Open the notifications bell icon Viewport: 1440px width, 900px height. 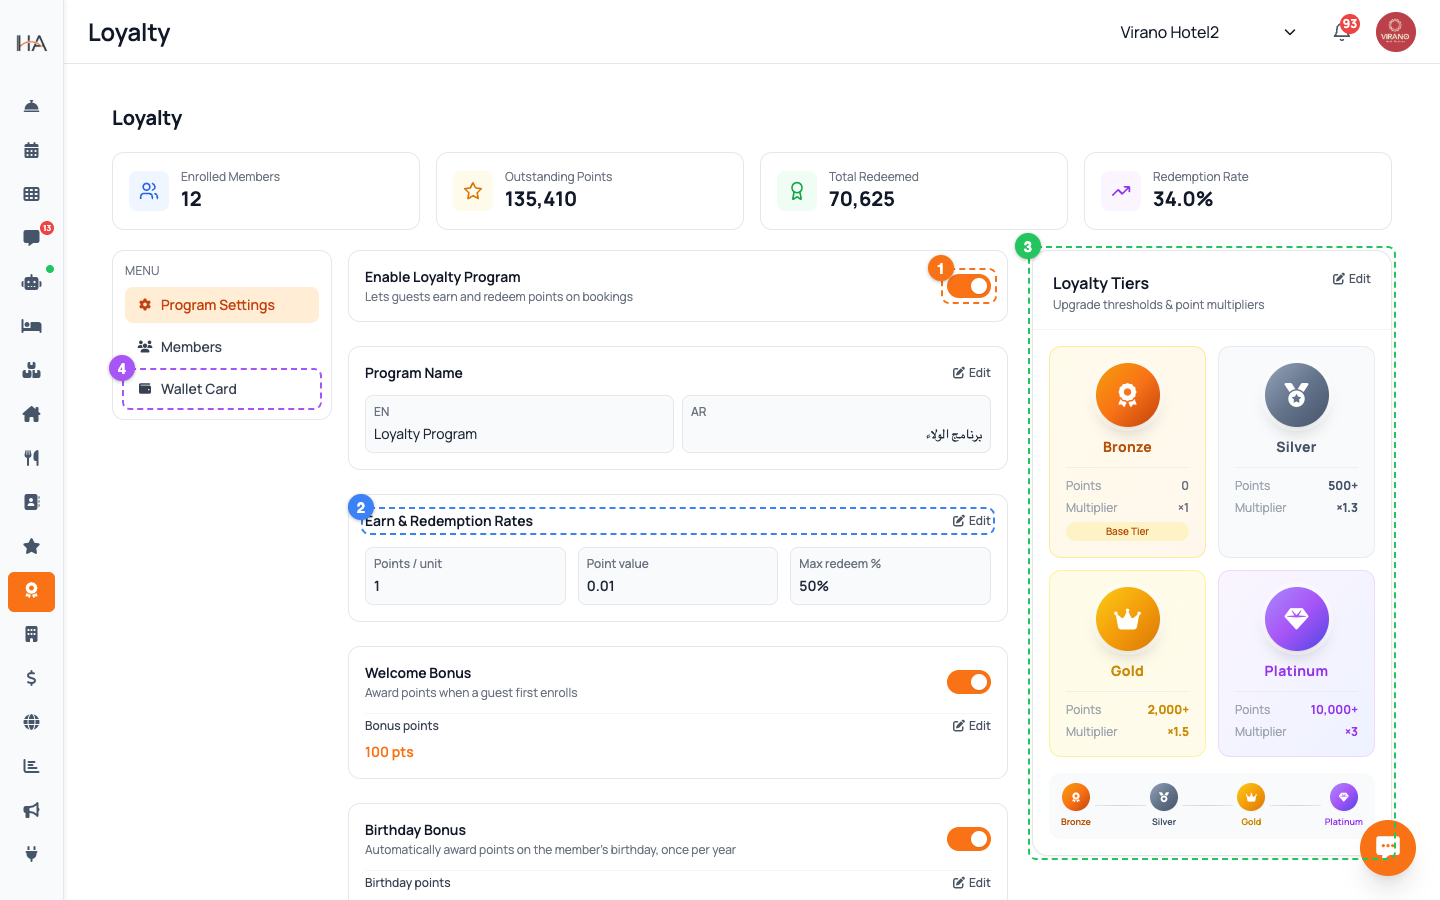(x=1341, y=32)
